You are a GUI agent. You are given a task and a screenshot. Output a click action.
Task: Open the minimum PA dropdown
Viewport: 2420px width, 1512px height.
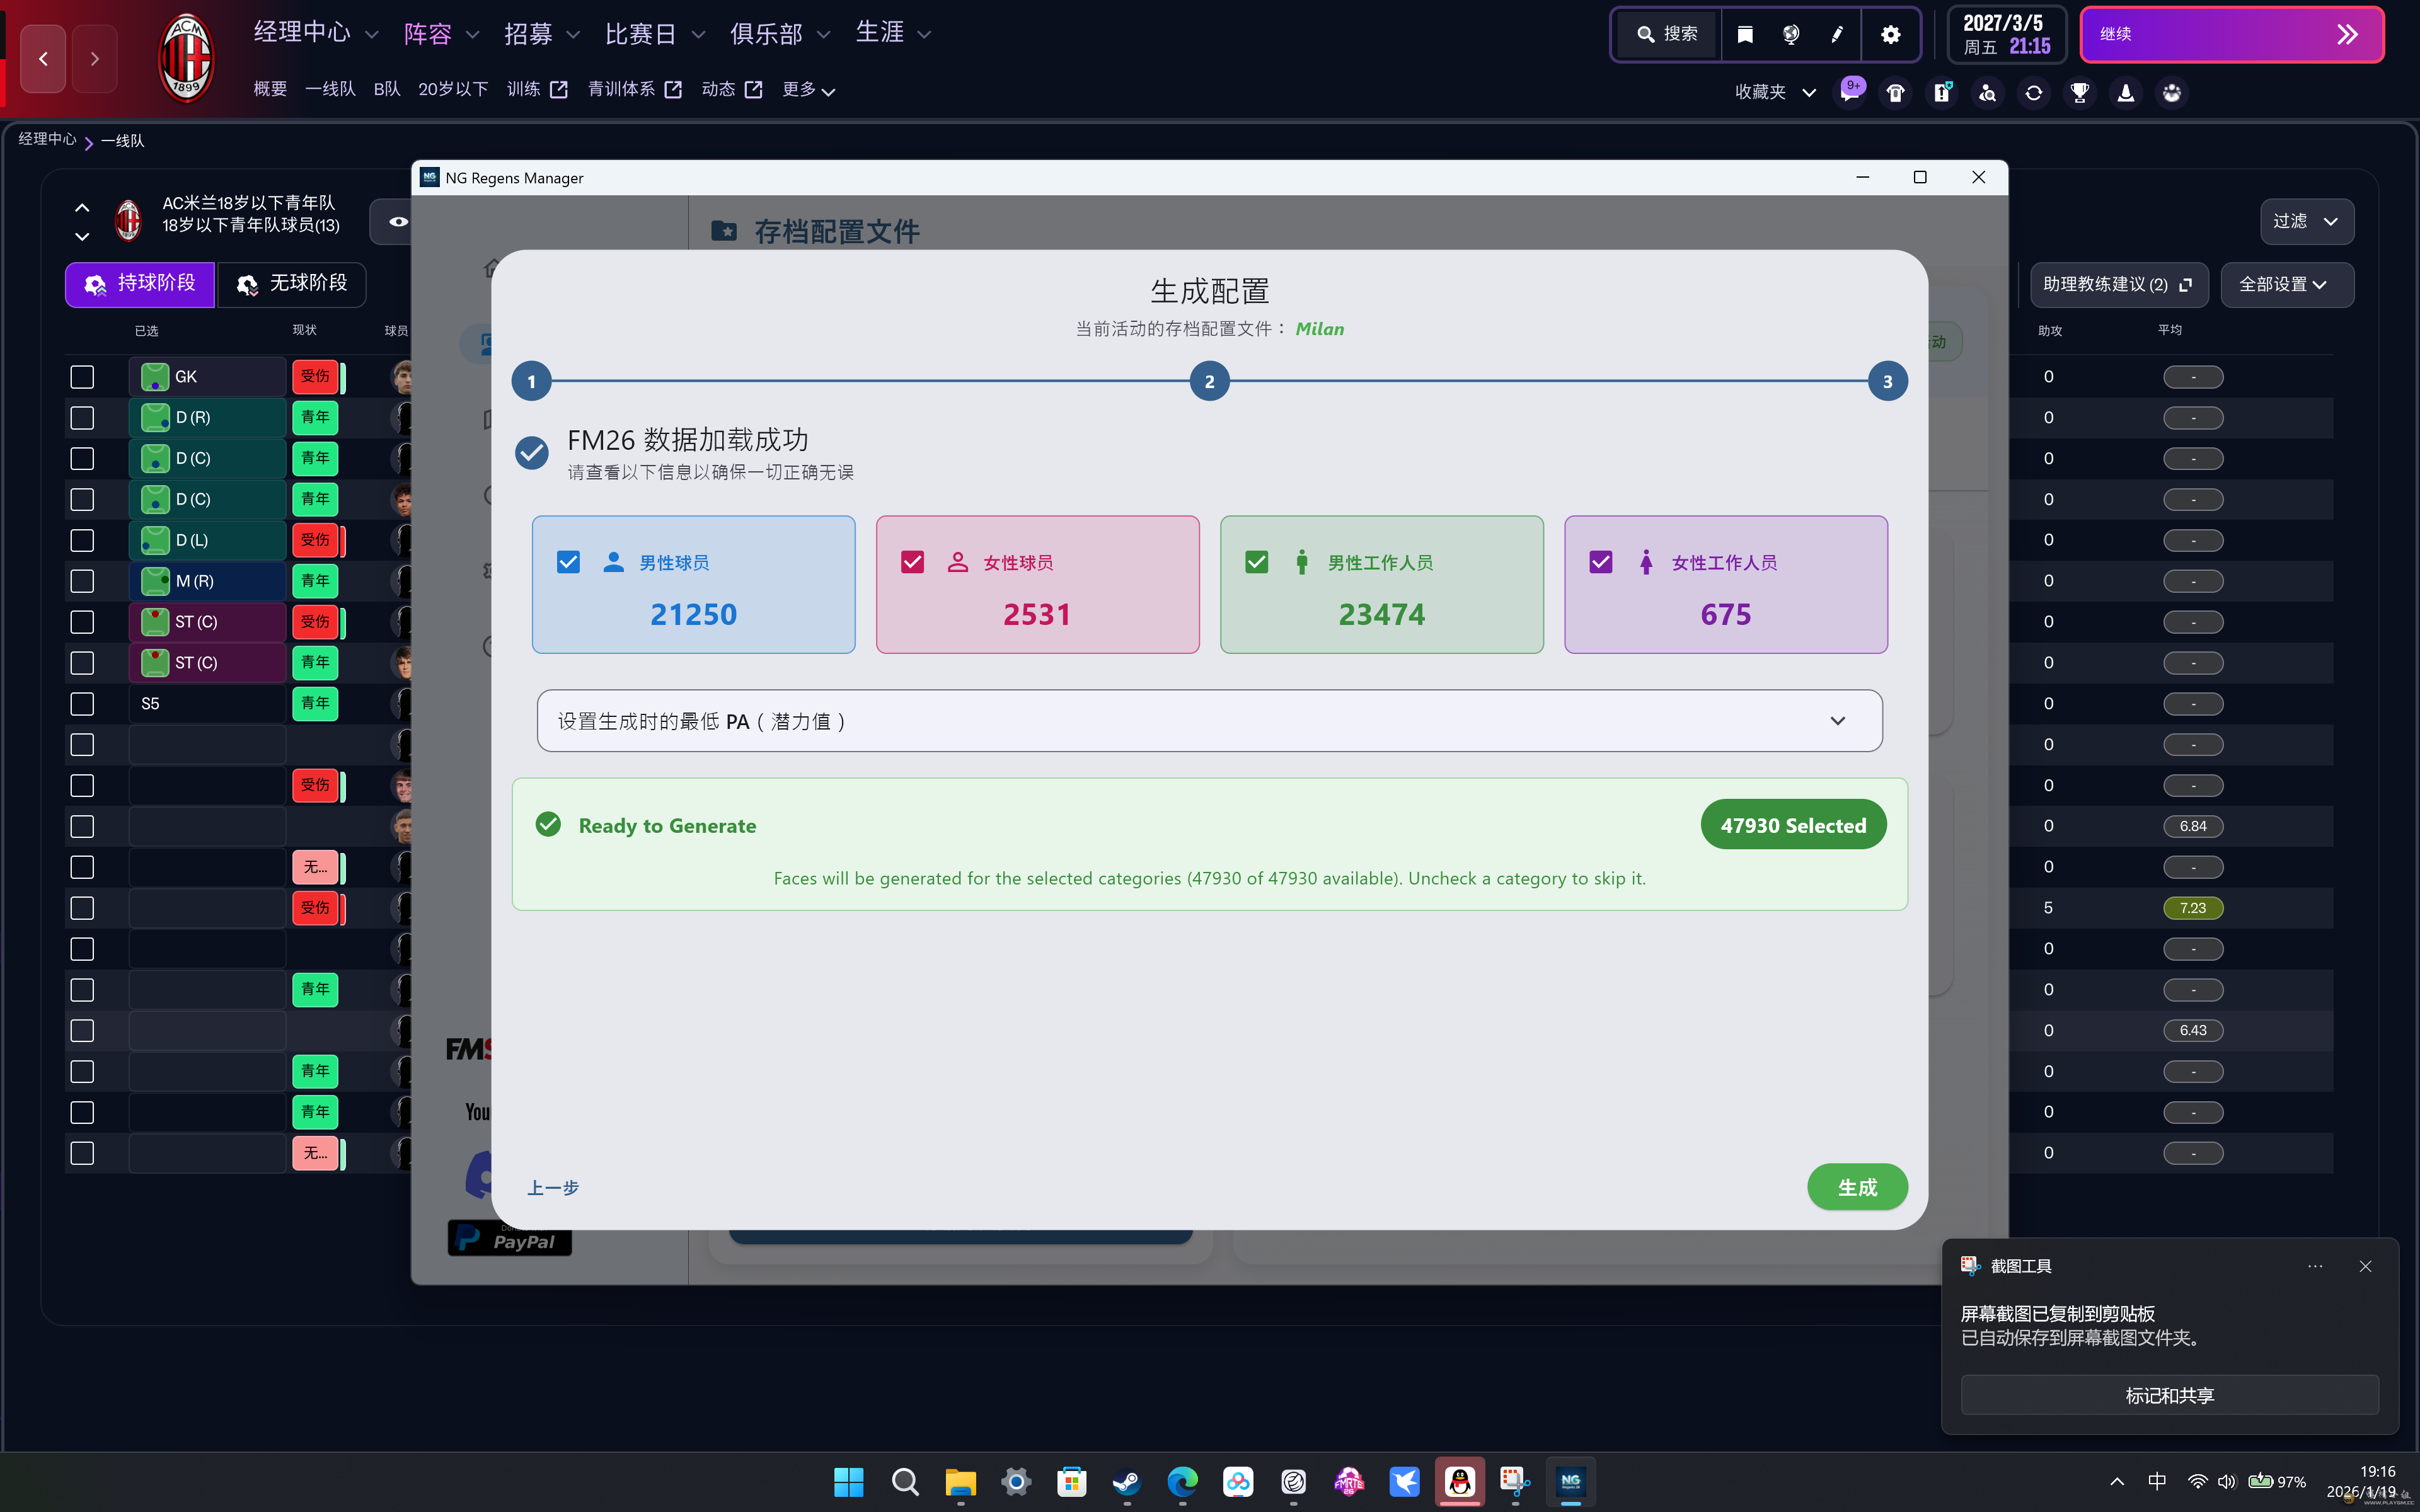1209,721
